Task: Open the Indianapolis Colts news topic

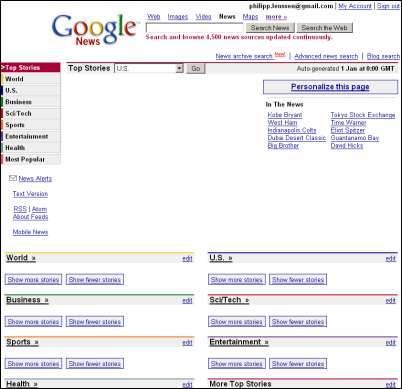Action: coord(292,130)
